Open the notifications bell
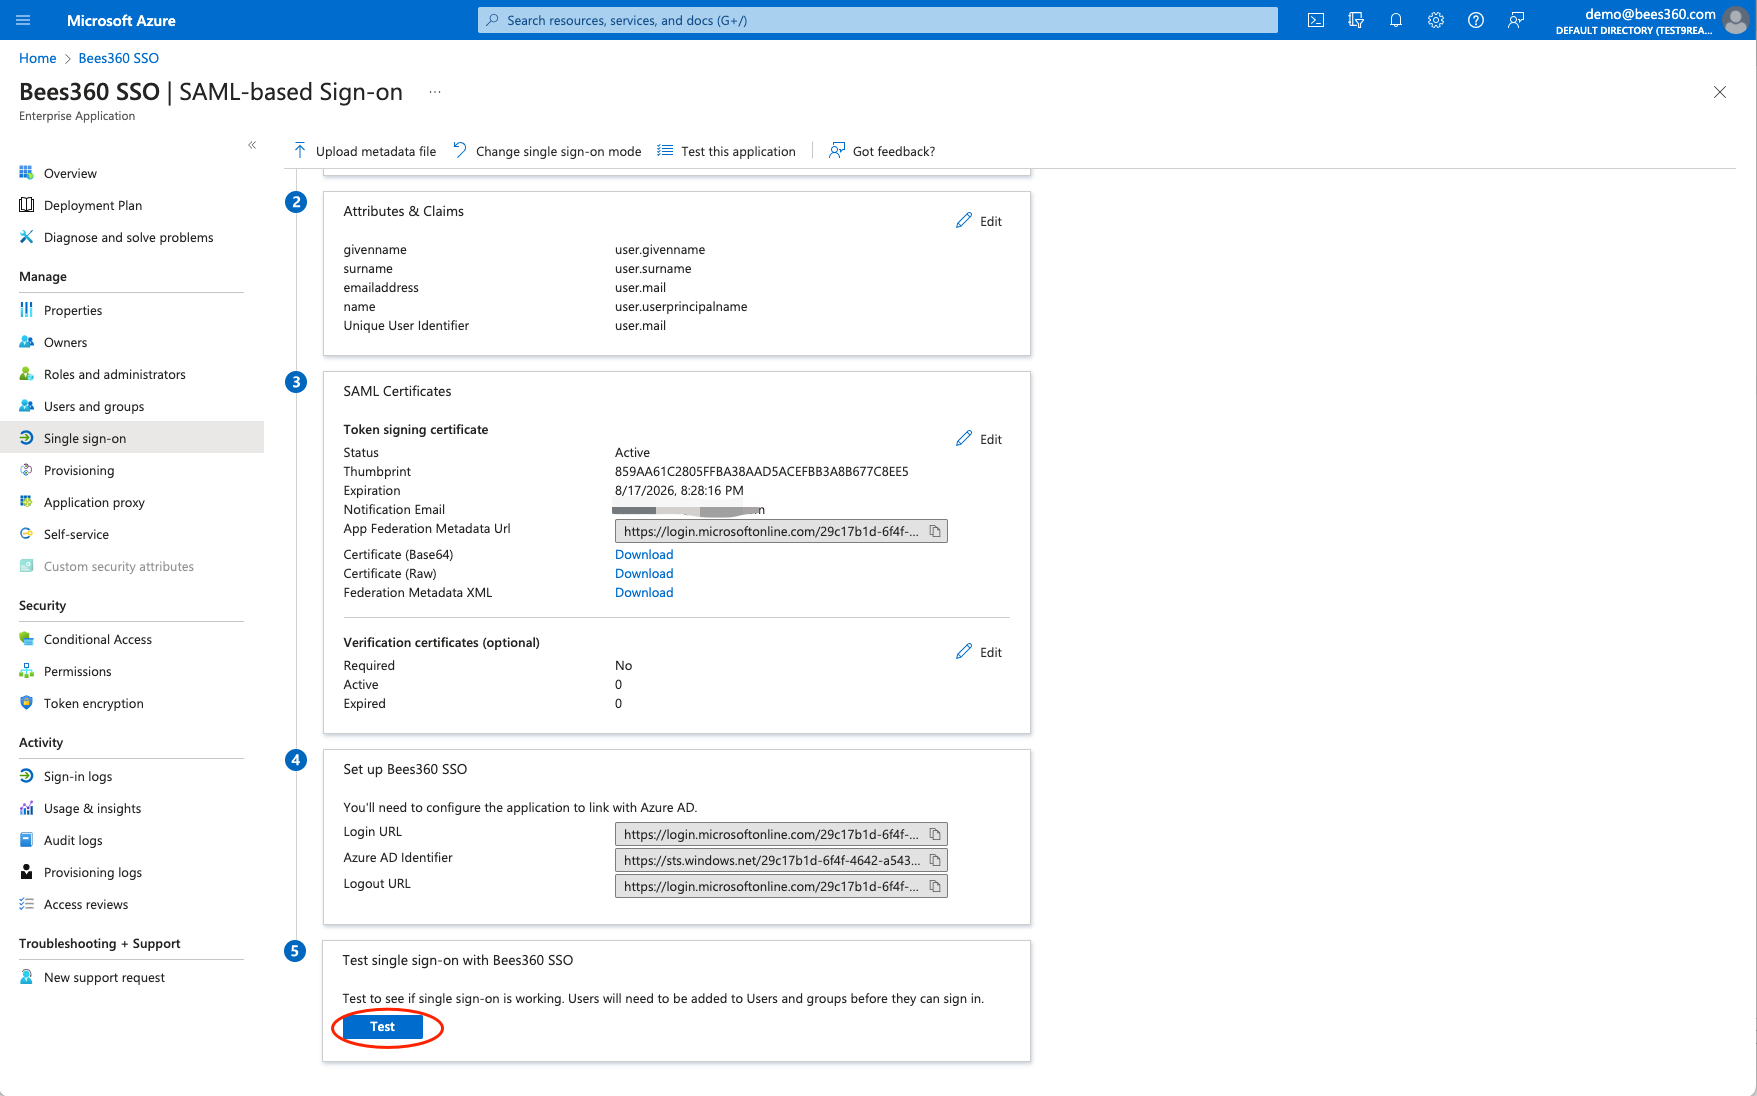 point(1396,20)
